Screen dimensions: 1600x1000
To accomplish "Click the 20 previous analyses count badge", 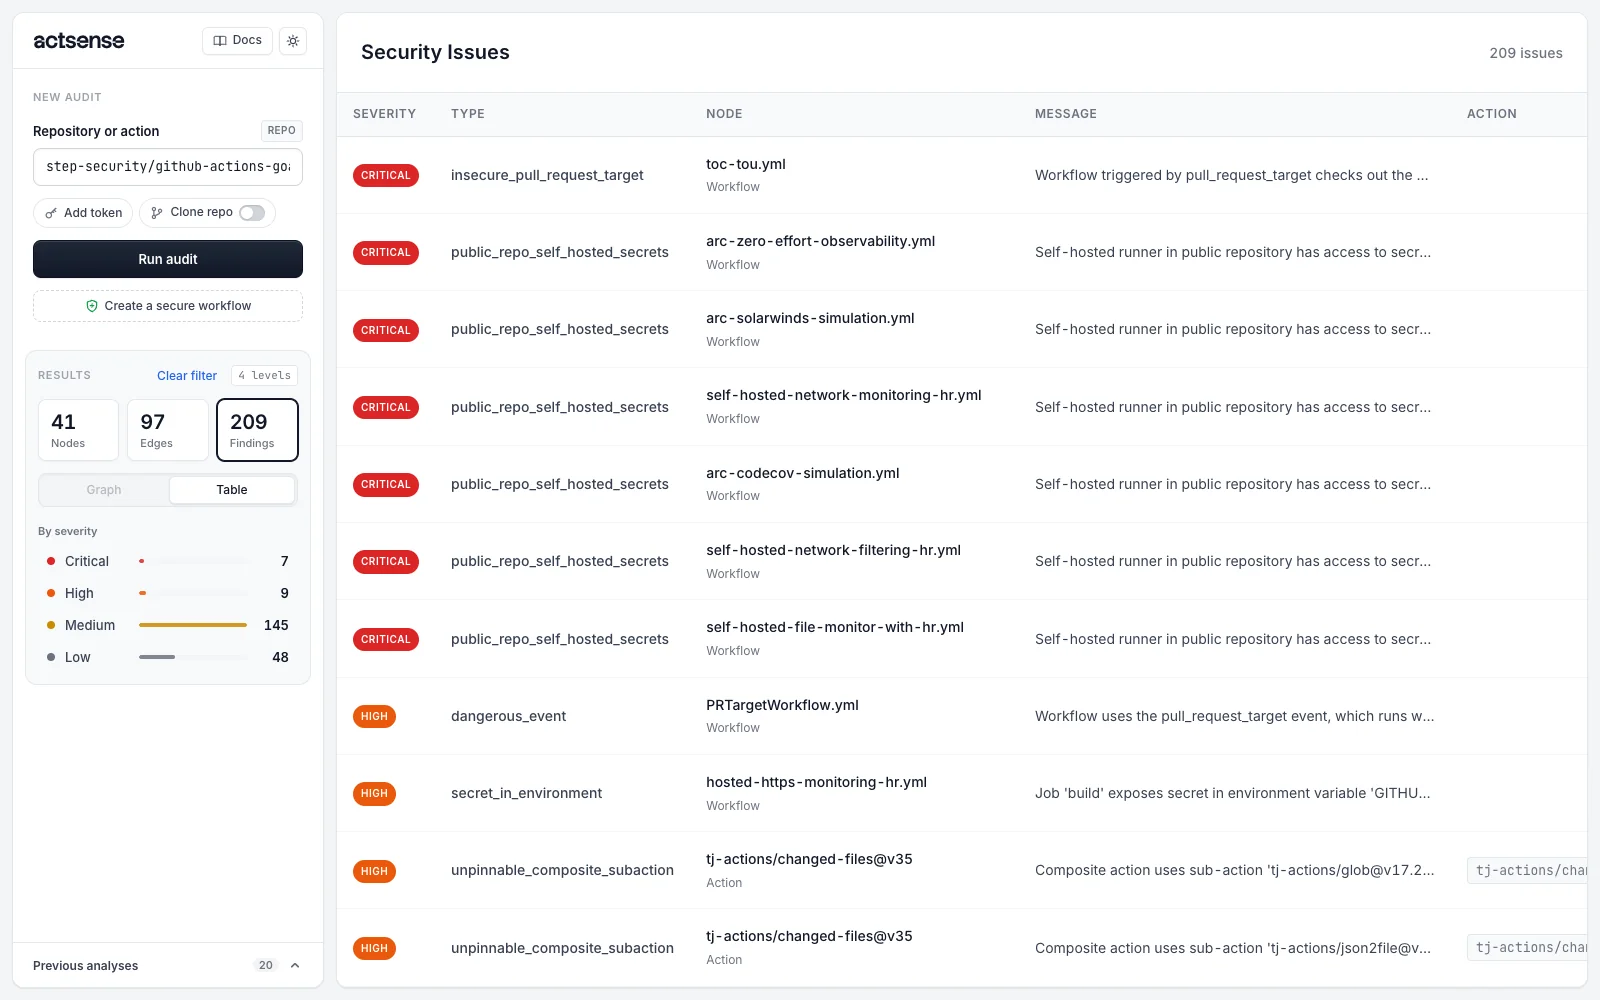I will point(266,966).
